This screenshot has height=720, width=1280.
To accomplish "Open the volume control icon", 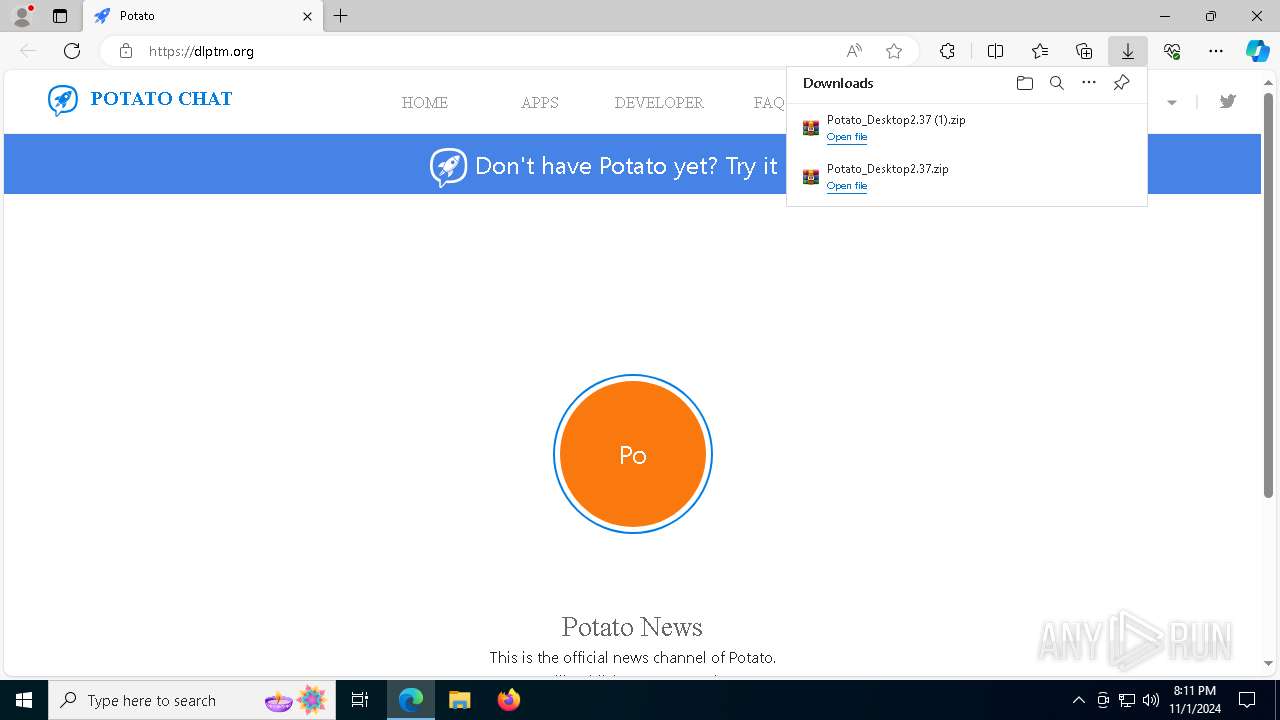I will pyautogui.click(x=1150, y=700).
